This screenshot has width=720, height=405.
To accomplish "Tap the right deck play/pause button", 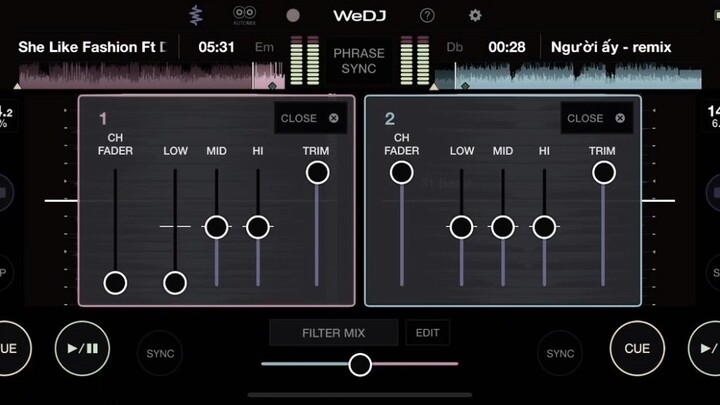I will click(x=704, y=349).
